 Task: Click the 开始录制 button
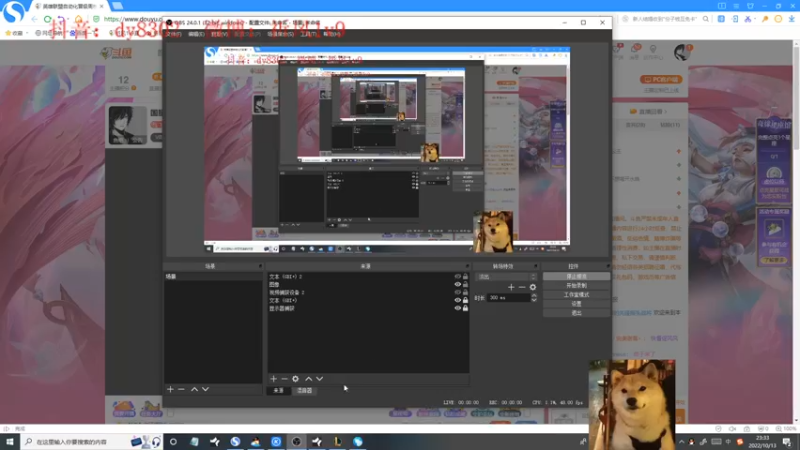577,285
